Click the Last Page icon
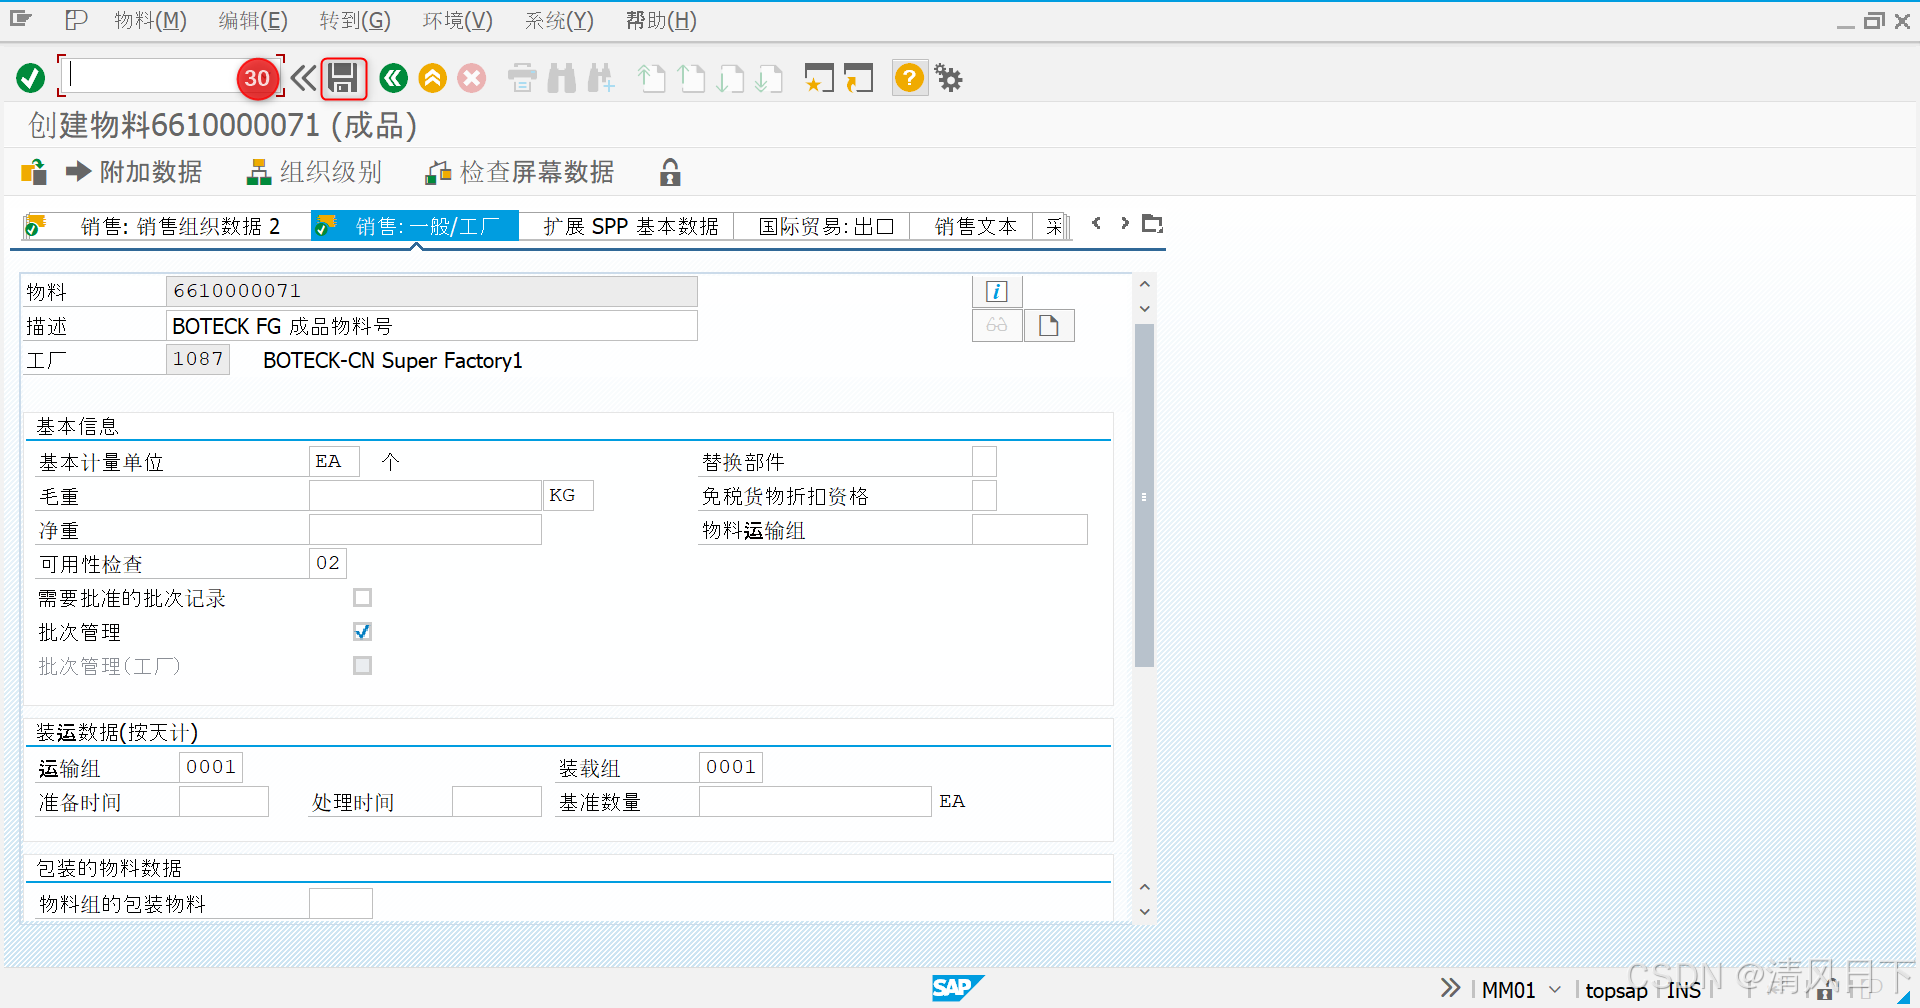Image resolution: width=1920 pixels, height=1008 pixels. (769, 78)
